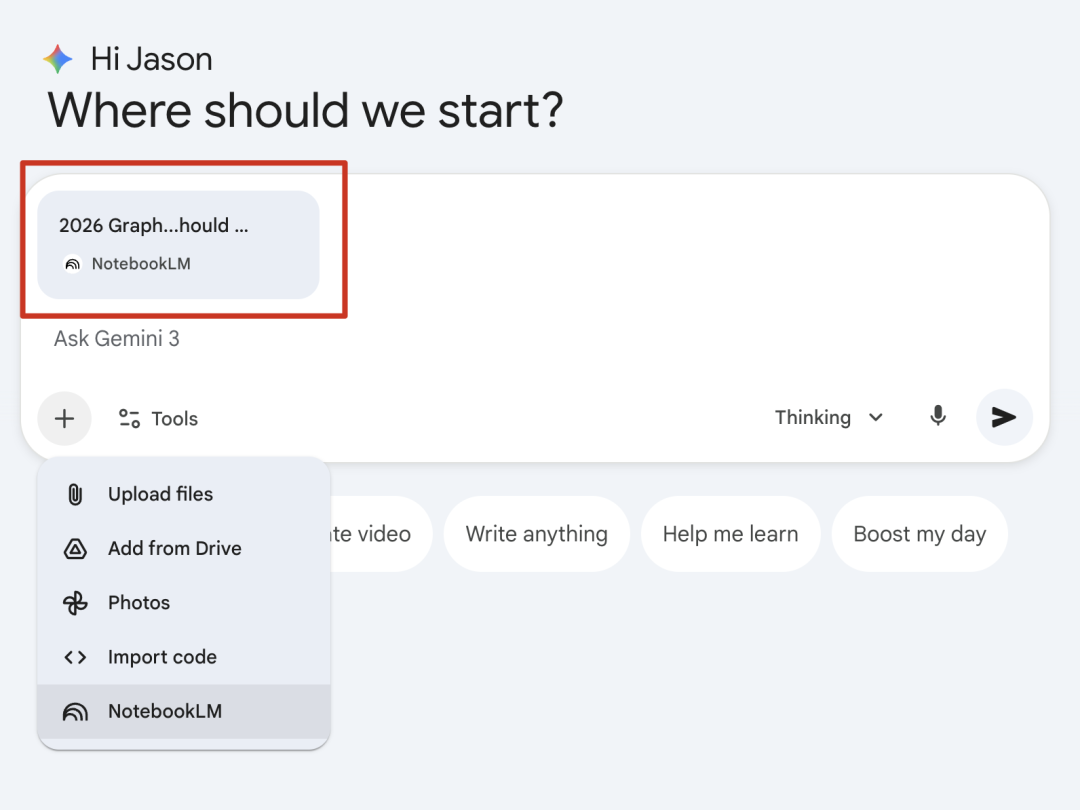Click the chevron beside Thinking
Viewport: 1080px width, 810px height.
pos(876,417)
